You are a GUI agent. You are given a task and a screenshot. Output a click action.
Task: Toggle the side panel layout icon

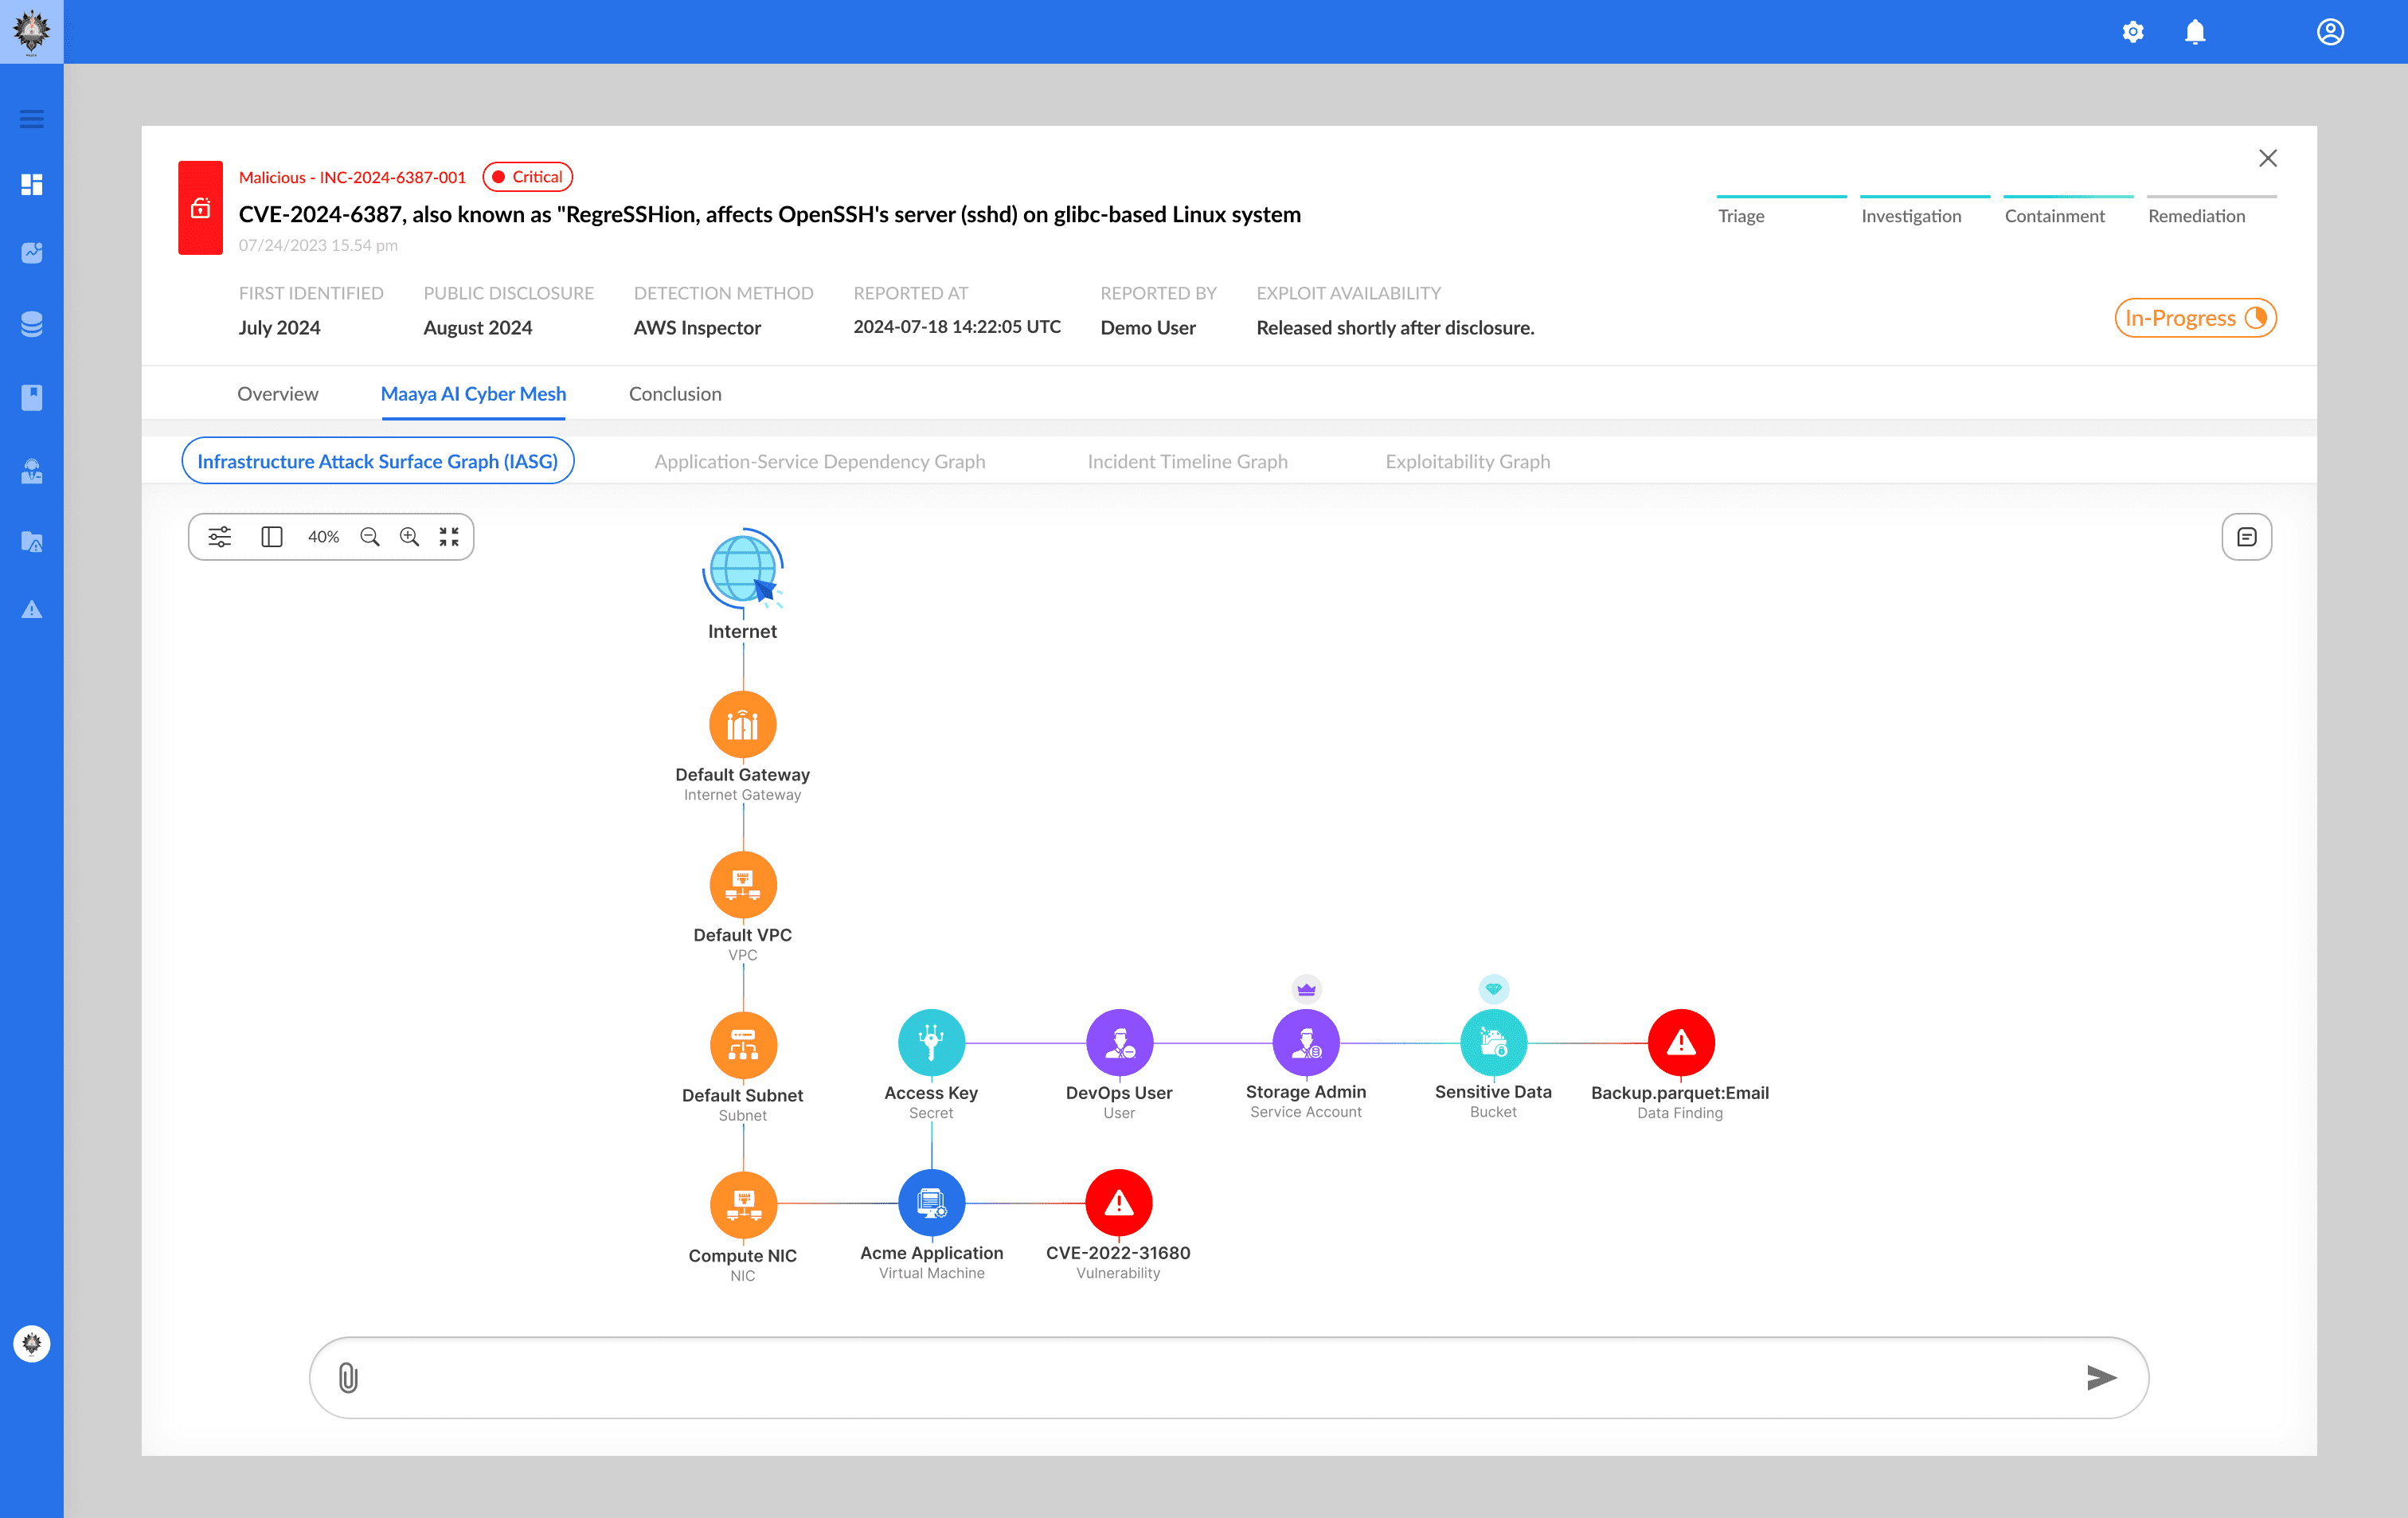coord(271,537)
